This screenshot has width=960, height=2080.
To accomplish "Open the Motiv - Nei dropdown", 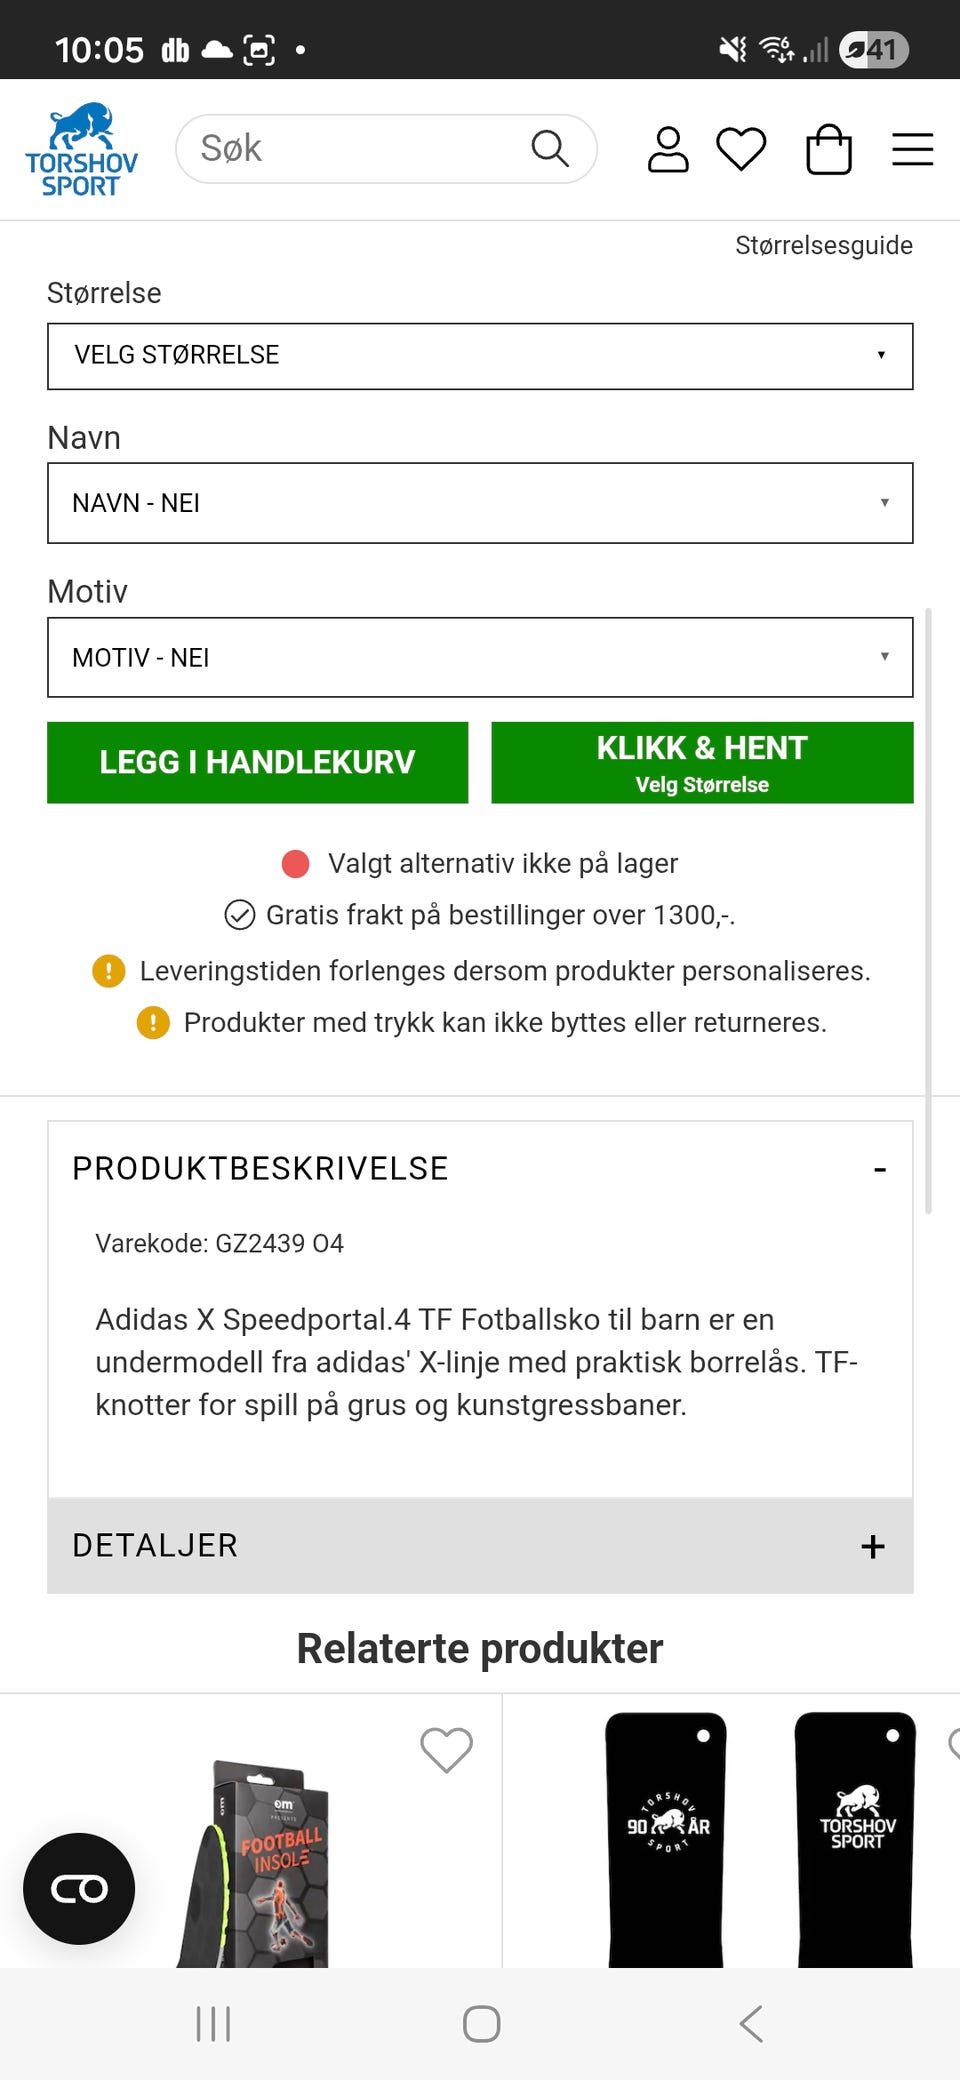I will pos(480,657).
